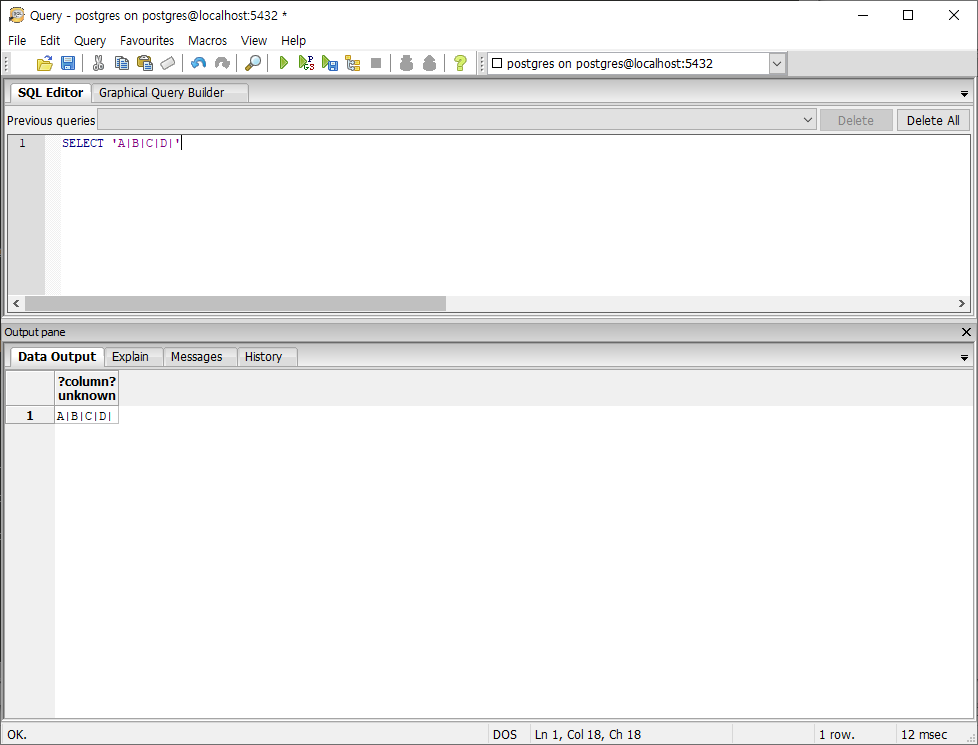978x745 pixels.
Task: Click the Redo arrow icon
Action: [222, 63]
